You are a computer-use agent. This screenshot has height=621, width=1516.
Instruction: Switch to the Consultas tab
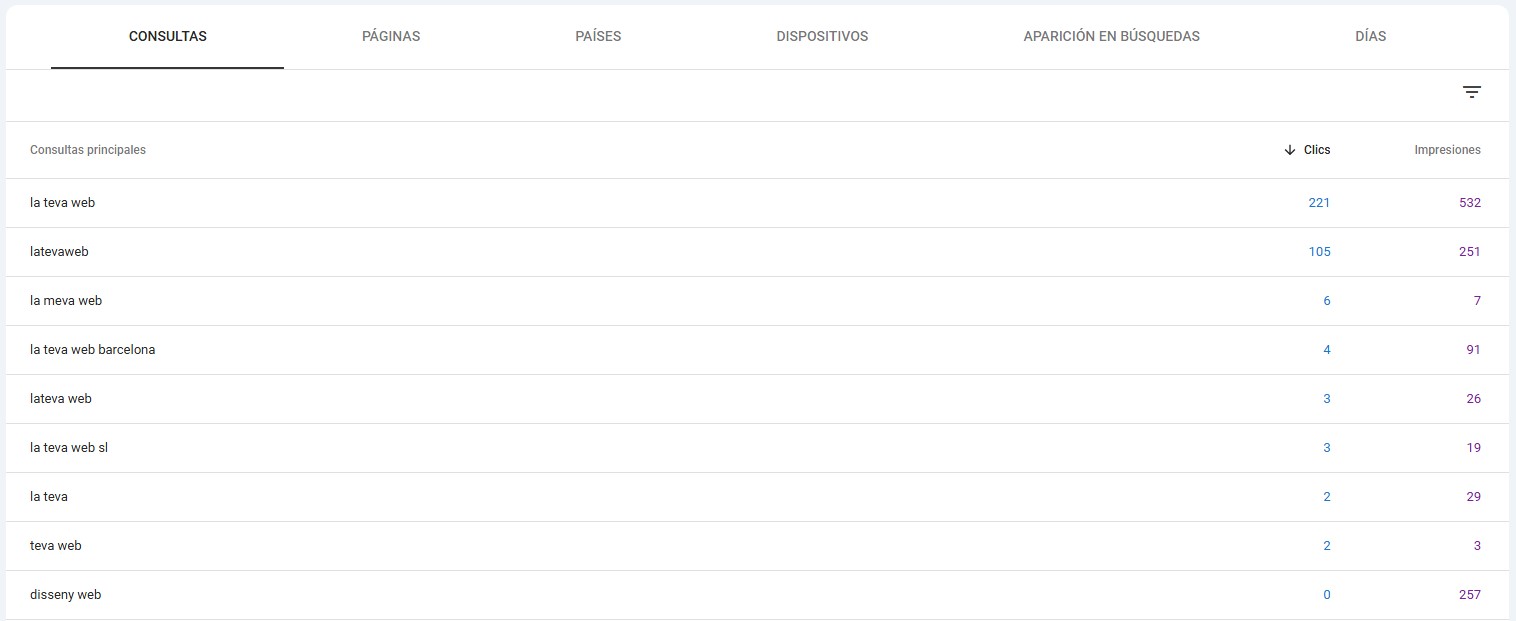(x=168, y=36)
